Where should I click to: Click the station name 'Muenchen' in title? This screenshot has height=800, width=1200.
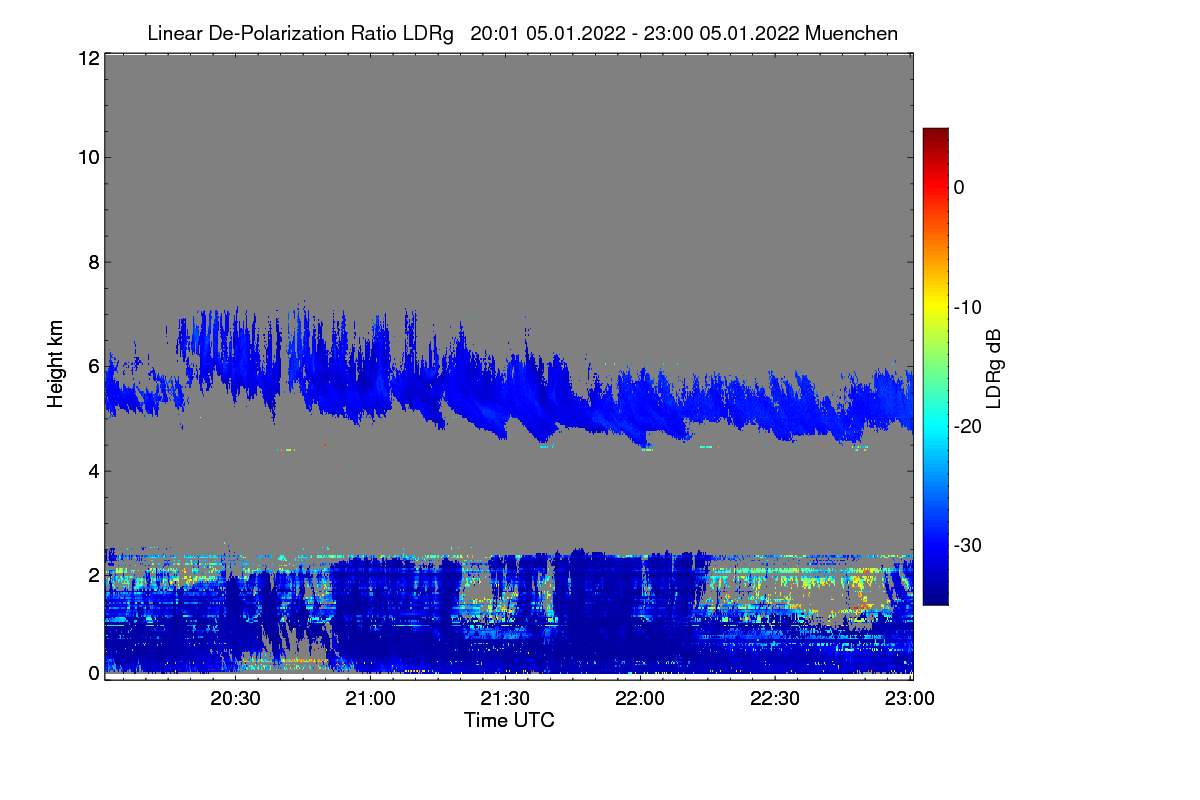click(x=851, y=33)
